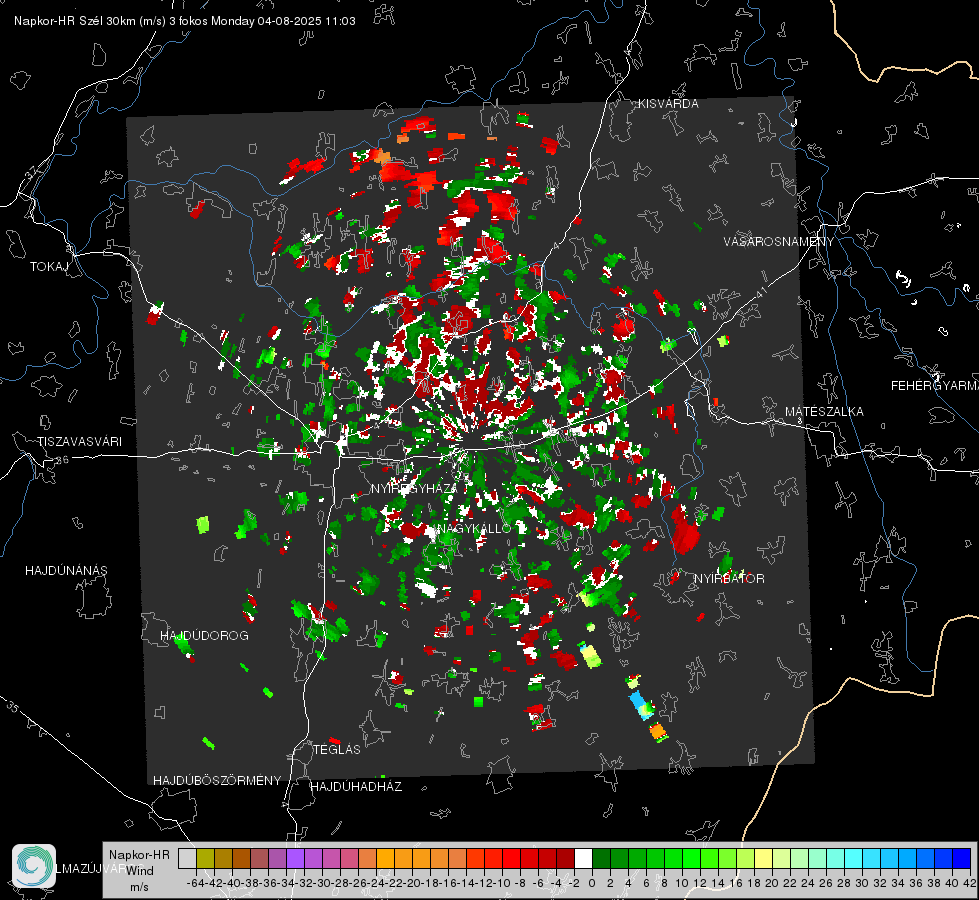Select the gray swatch left of -64
The image size is (979, 900).
click(187, 859)
